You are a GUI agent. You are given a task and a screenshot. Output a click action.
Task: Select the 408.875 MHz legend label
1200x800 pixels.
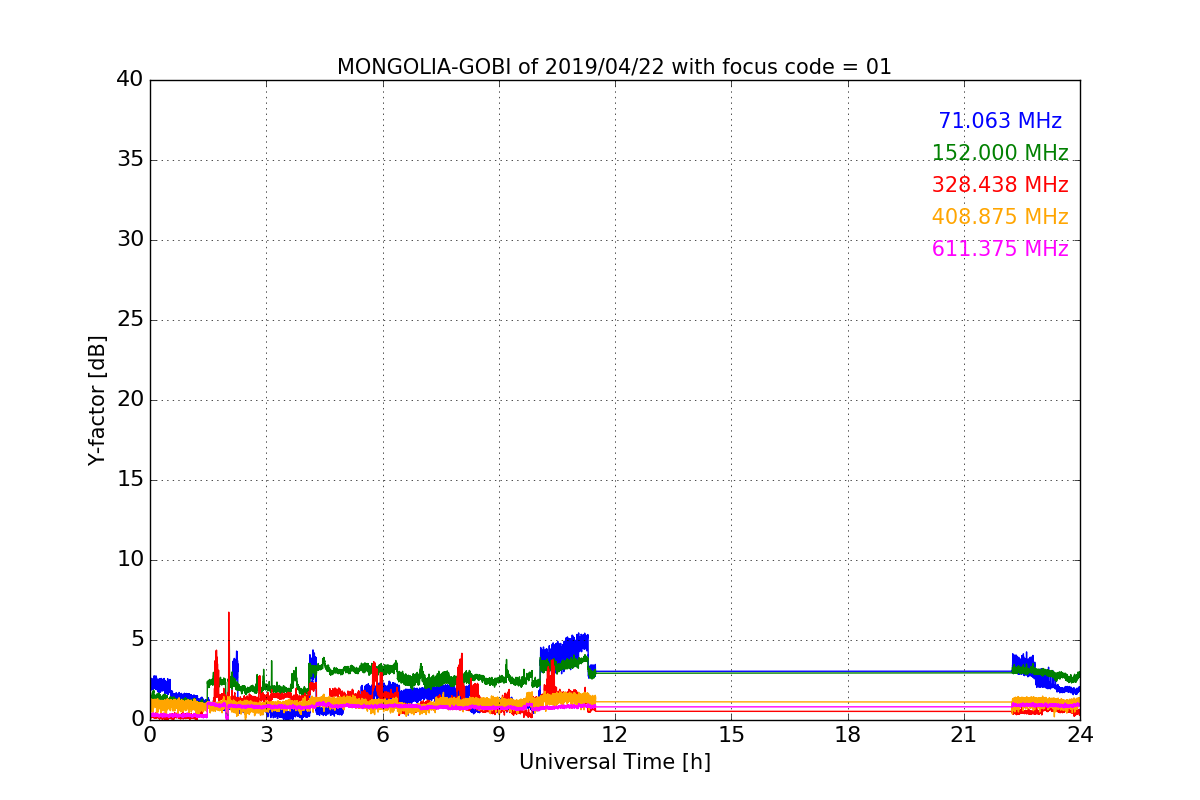[1000, 217]
